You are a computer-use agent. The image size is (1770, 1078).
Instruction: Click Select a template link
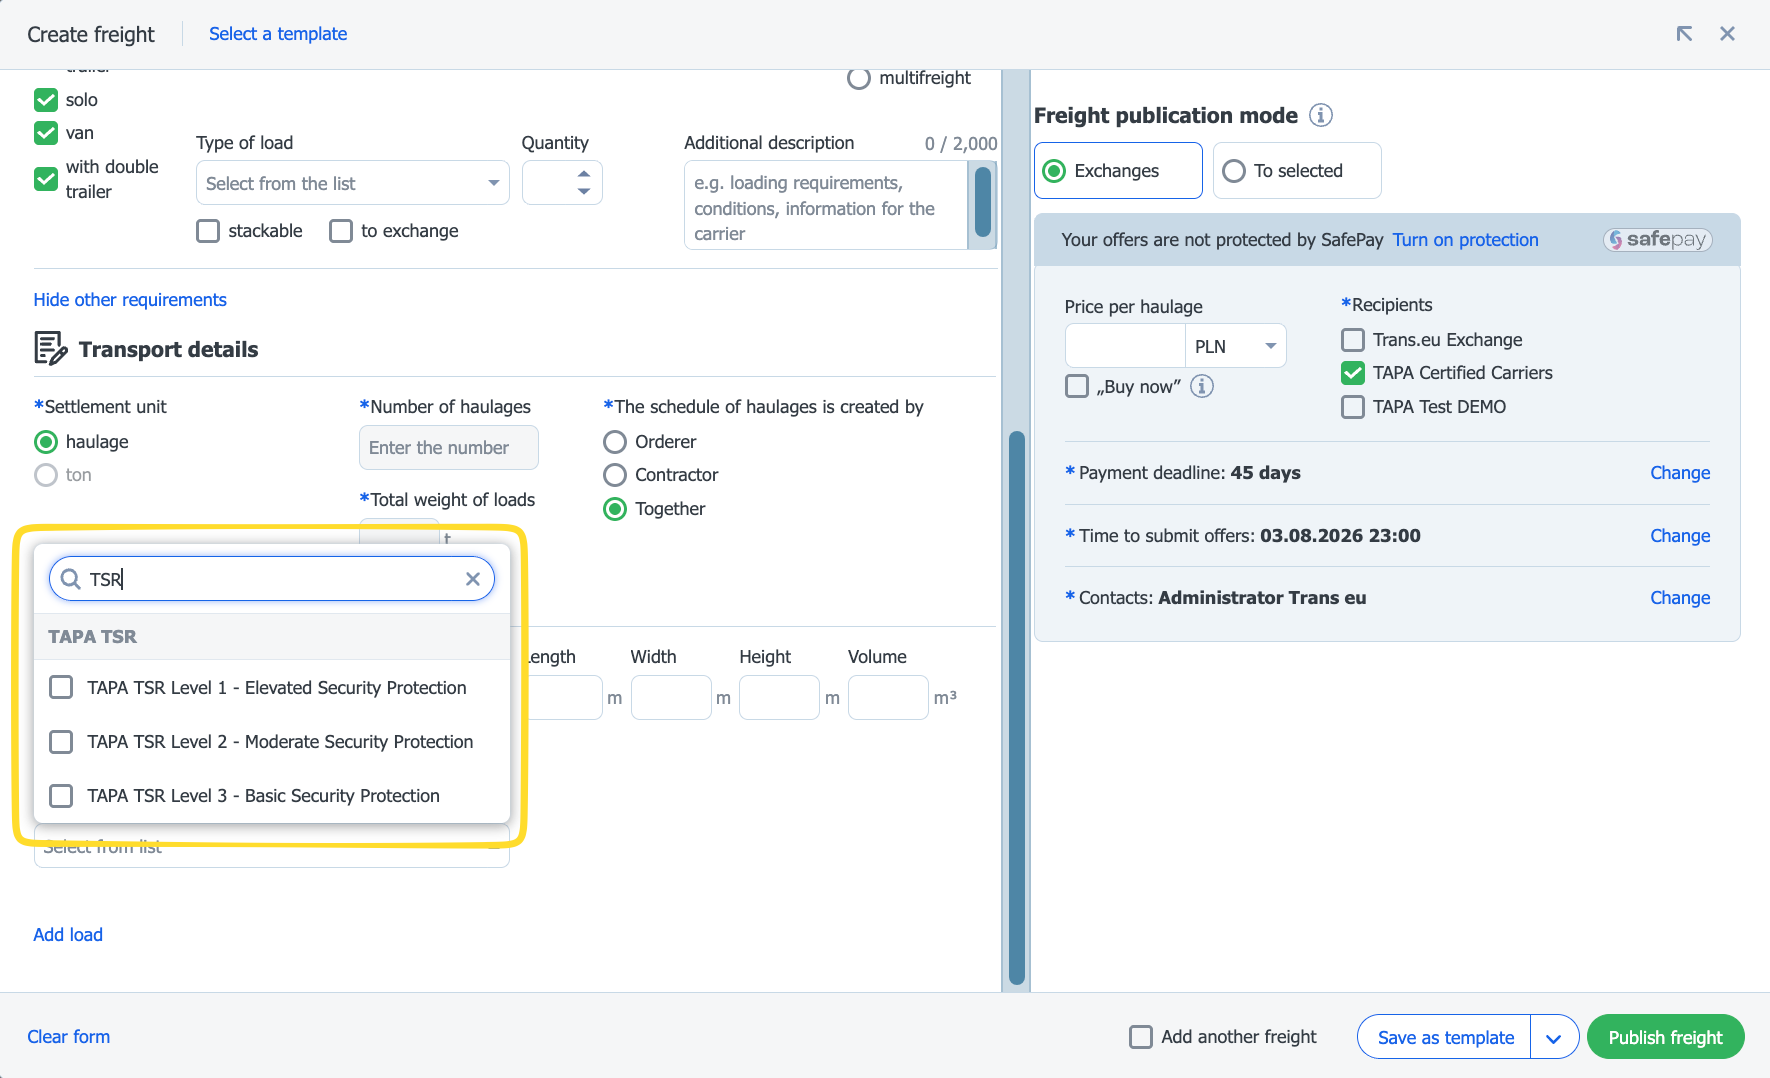278,34
